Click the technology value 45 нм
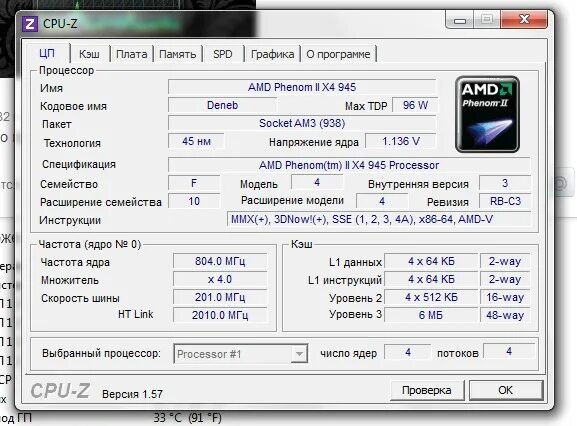 point(196,141)
